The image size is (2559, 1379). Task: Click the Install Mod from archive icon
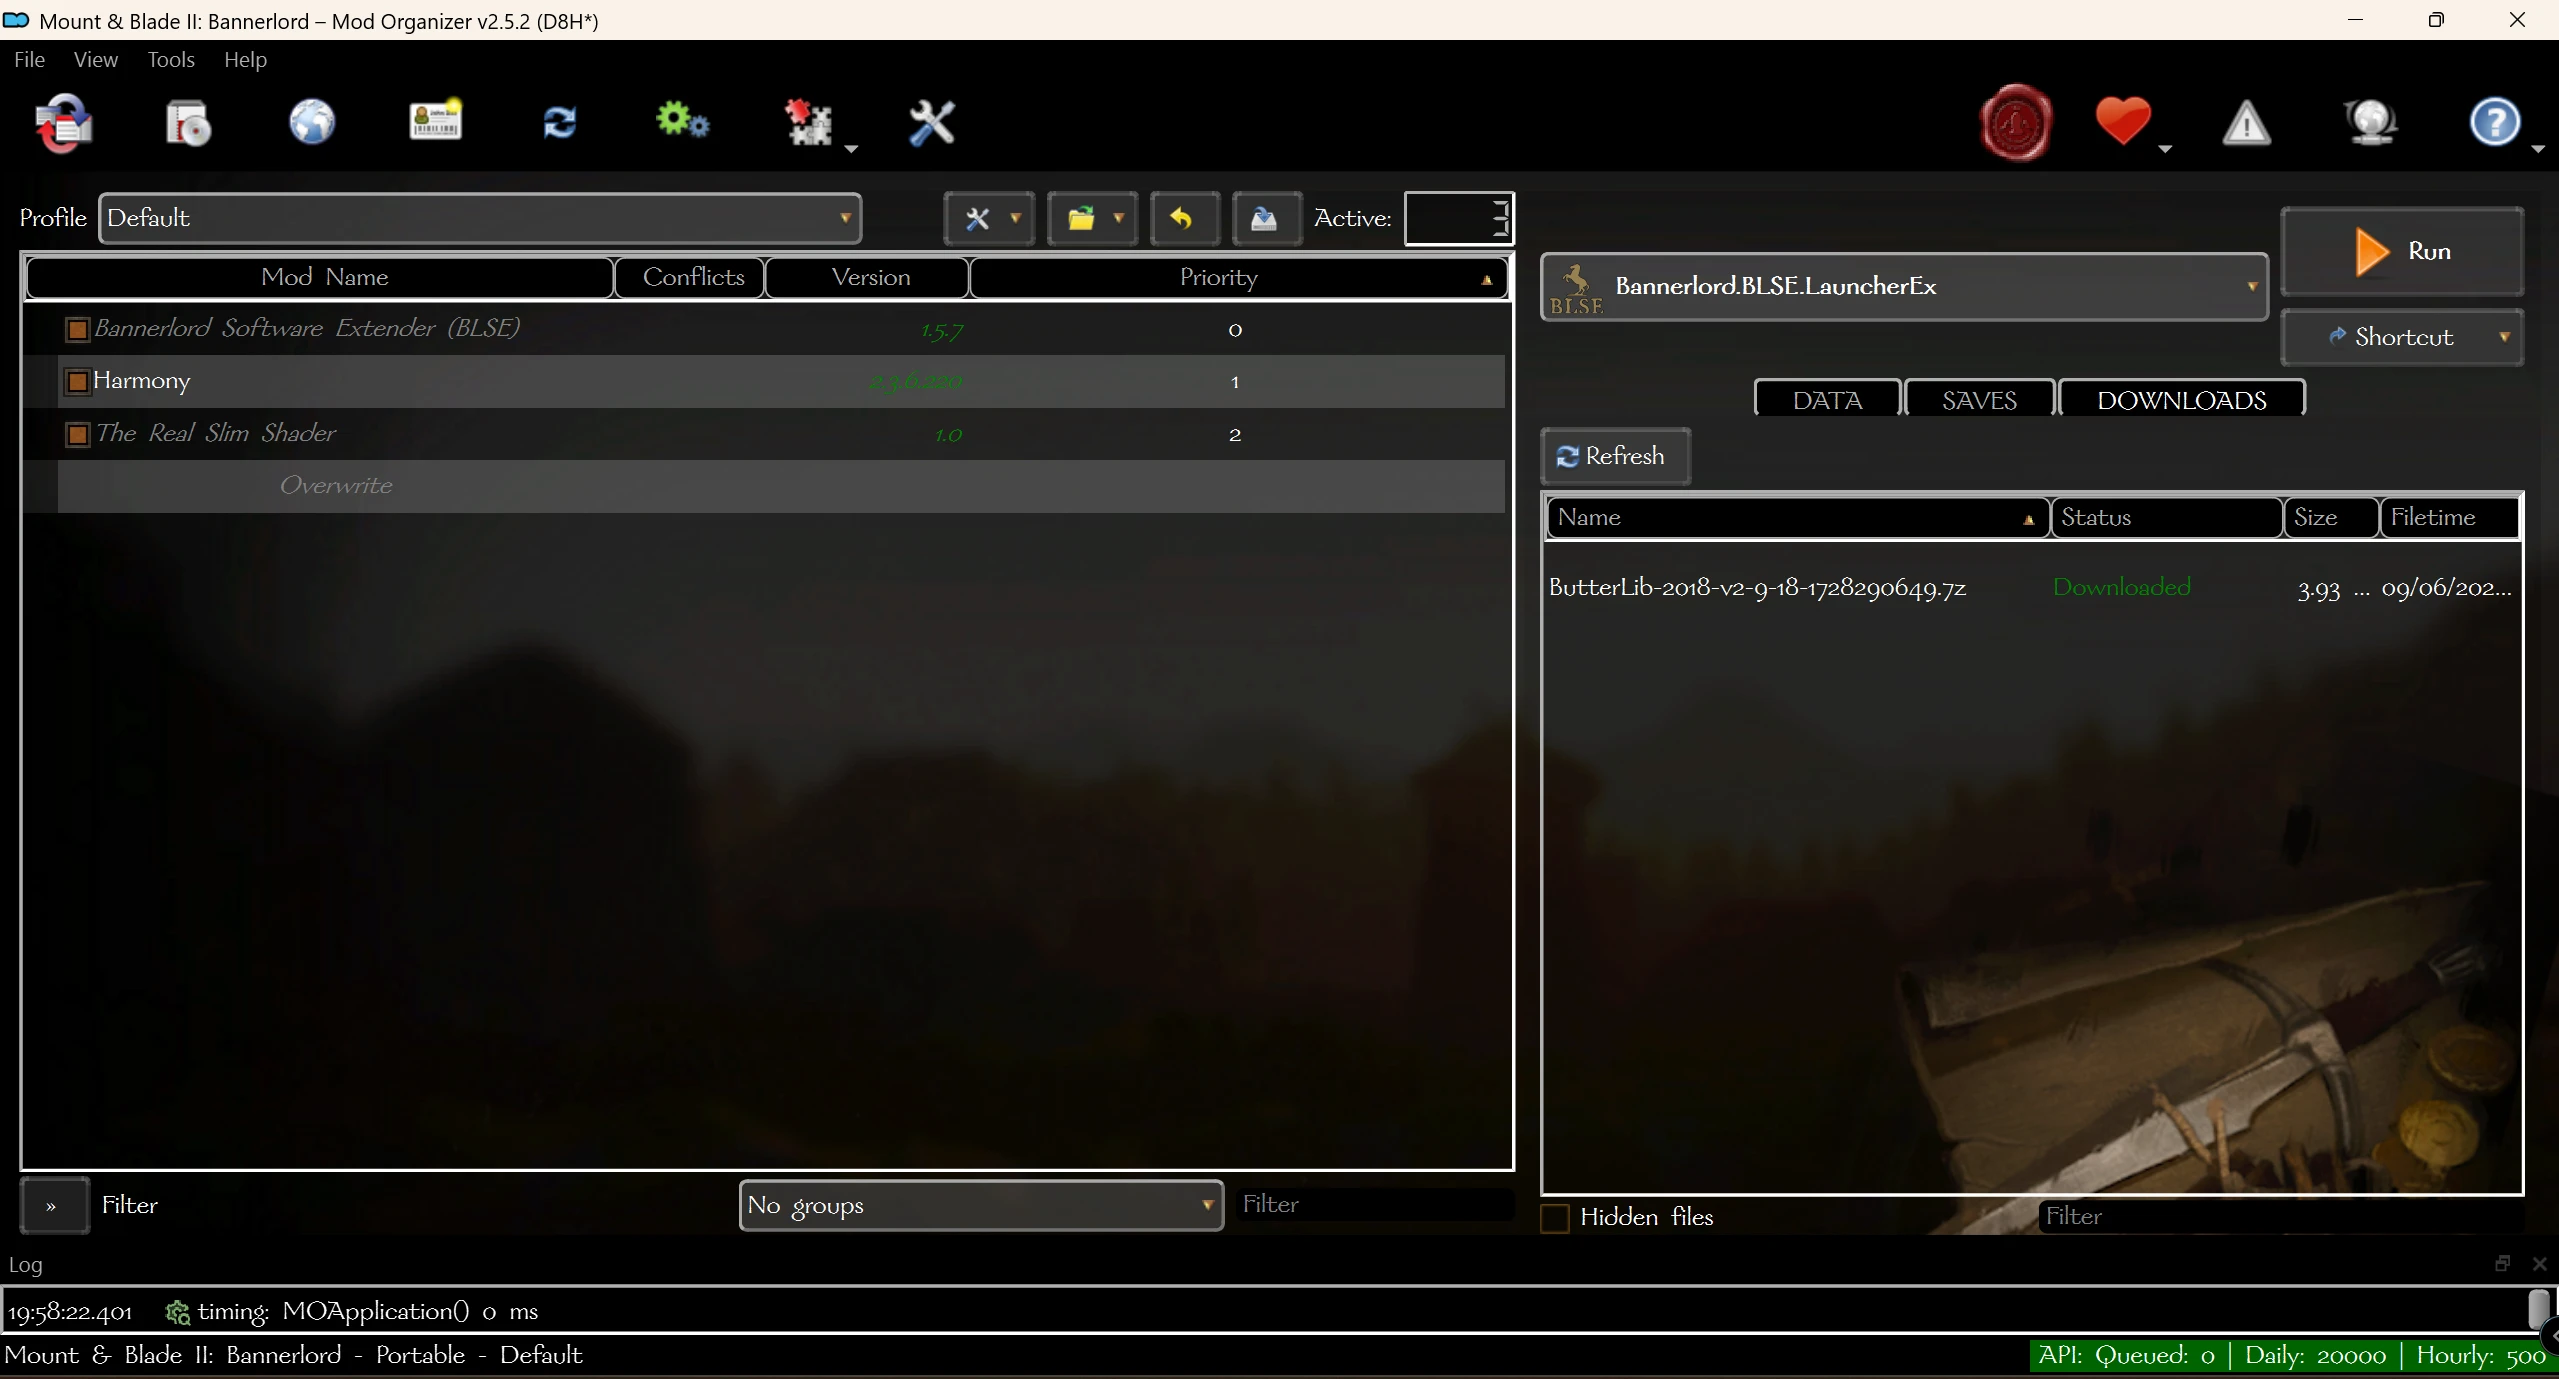coord(188,124)
